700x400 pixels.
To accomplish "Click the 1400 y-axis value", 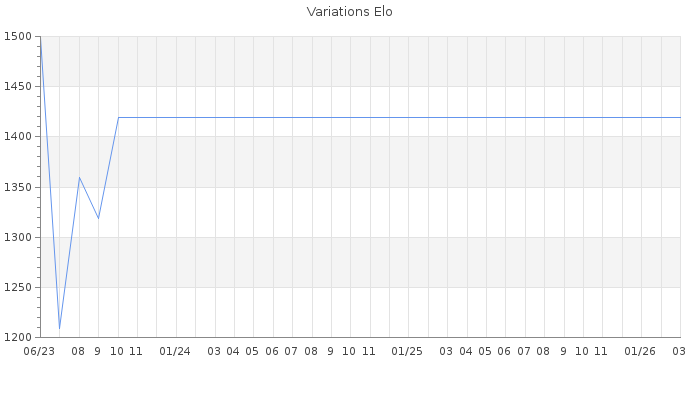I will tap(18, 137).
